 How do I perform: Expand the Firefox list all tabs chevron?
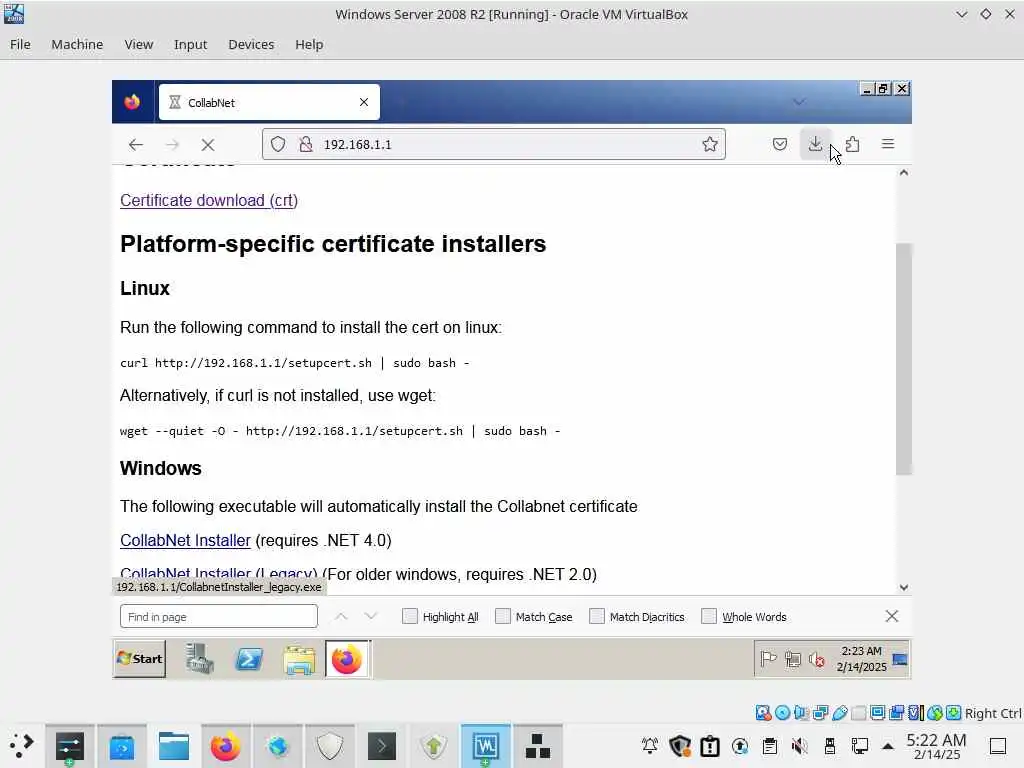coord(799,102)
